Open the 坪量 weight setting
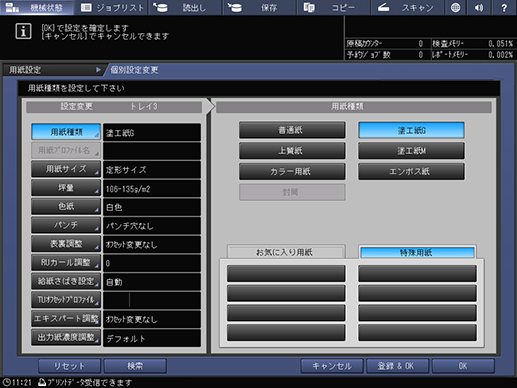The height and width of the screenshot is (388, 517). [x=66, y=188]
